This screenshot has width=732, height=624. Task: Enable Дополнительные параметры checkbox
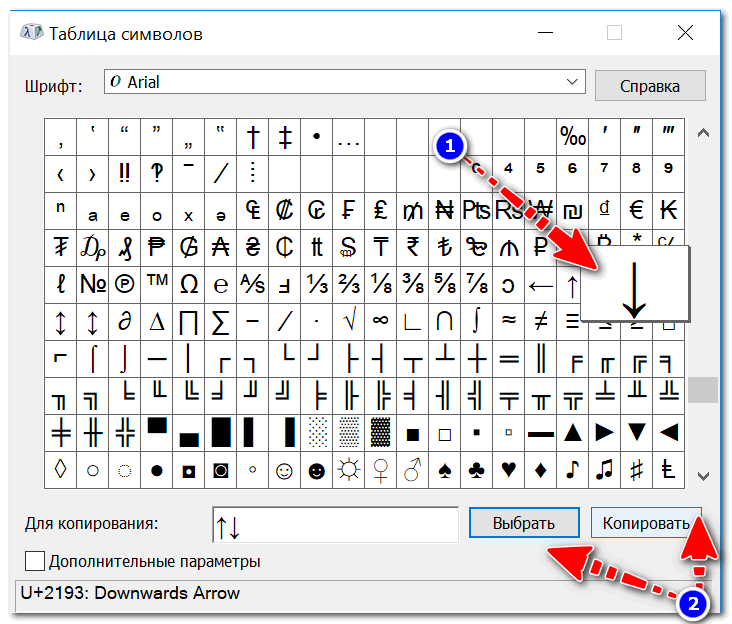(35, 561)
